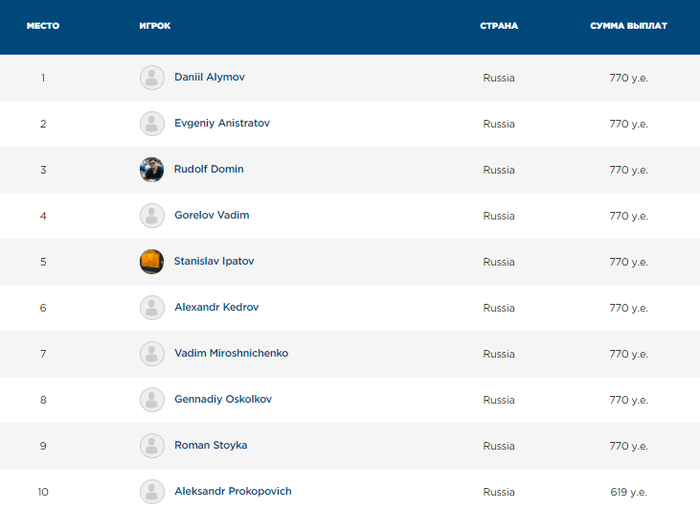Click Russia in Aleksandr Prokopovich's row
This screenshot has height=510, width=700.
click(499, 492)
